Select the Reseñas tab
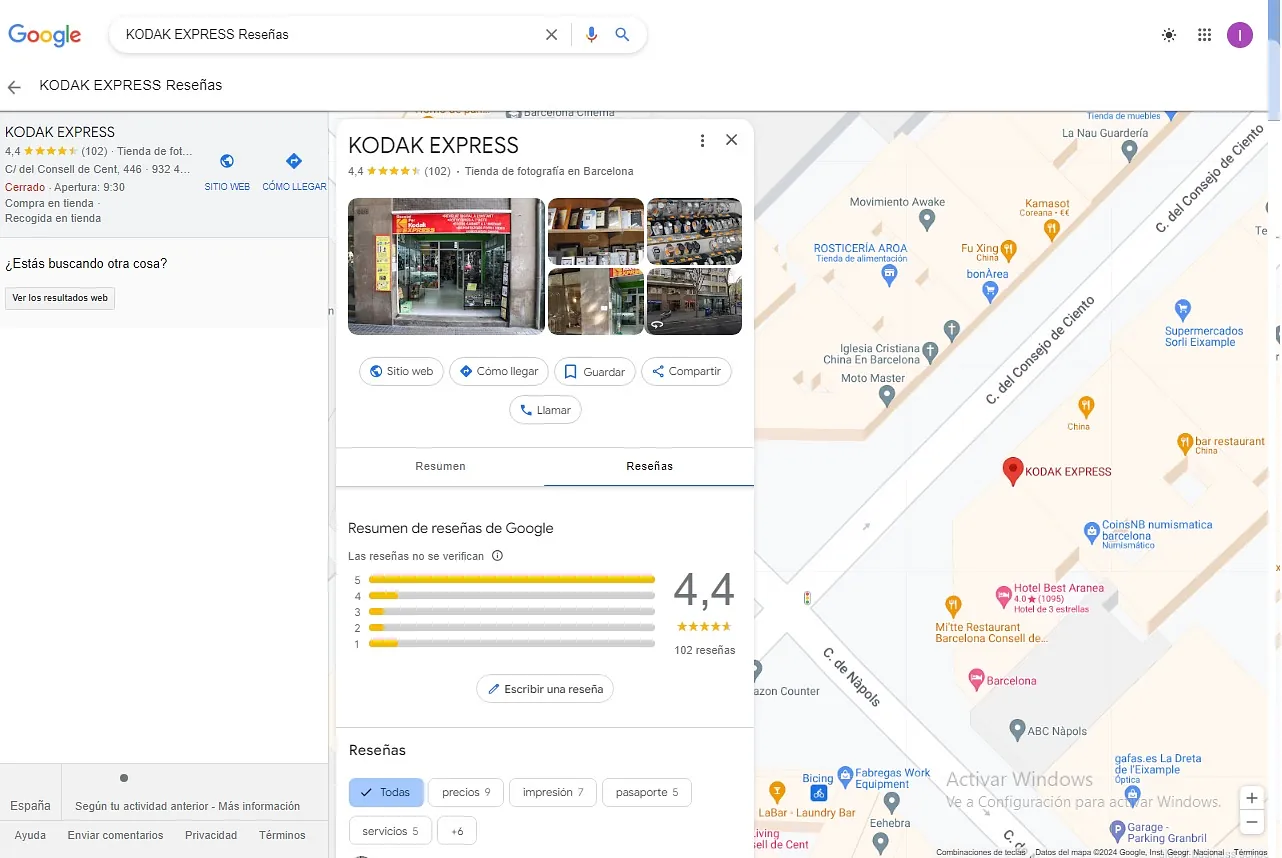 [x=649, y=466]
